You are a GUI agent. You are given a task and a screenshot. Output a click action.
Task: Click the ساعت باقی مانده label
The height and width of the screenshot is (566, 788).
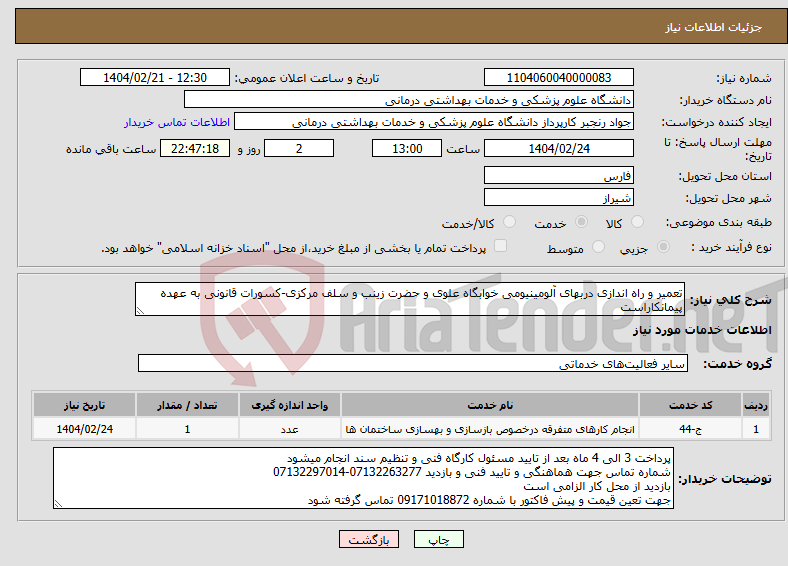(111, 149)
